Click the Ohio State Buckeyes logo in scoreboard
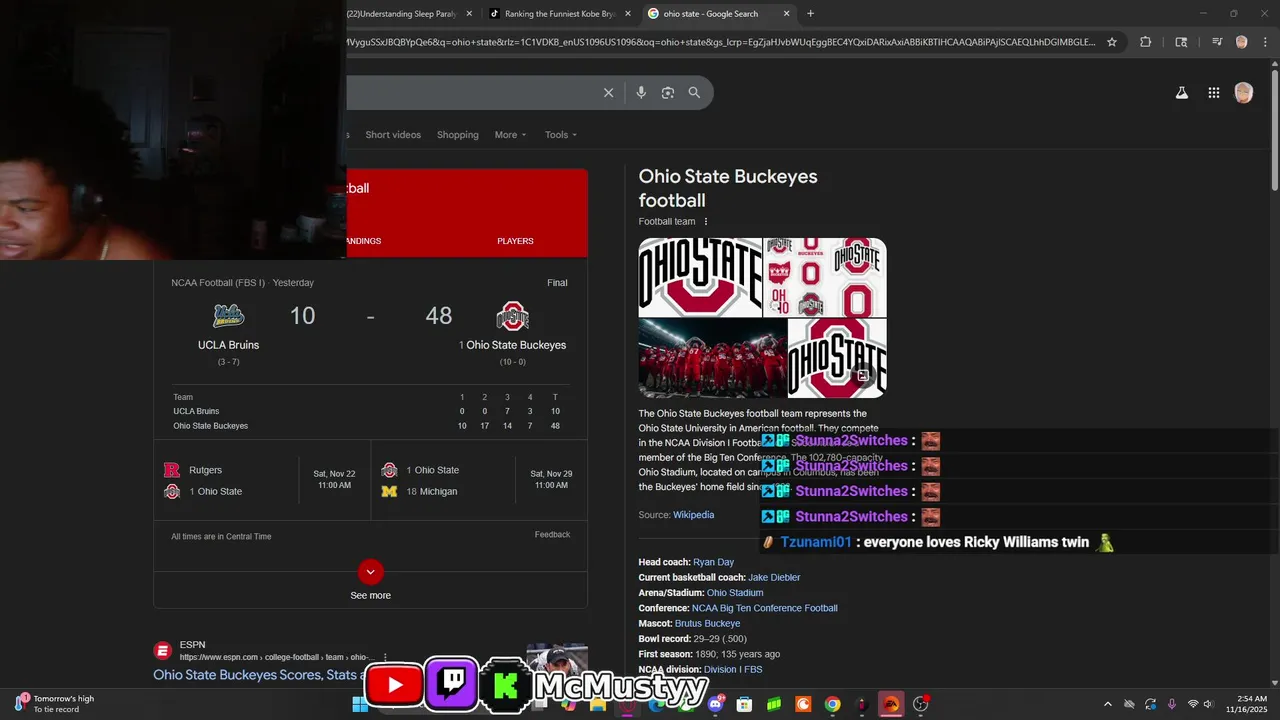The height and width of the screenshot is (720, 1280). tap(512, 317)
